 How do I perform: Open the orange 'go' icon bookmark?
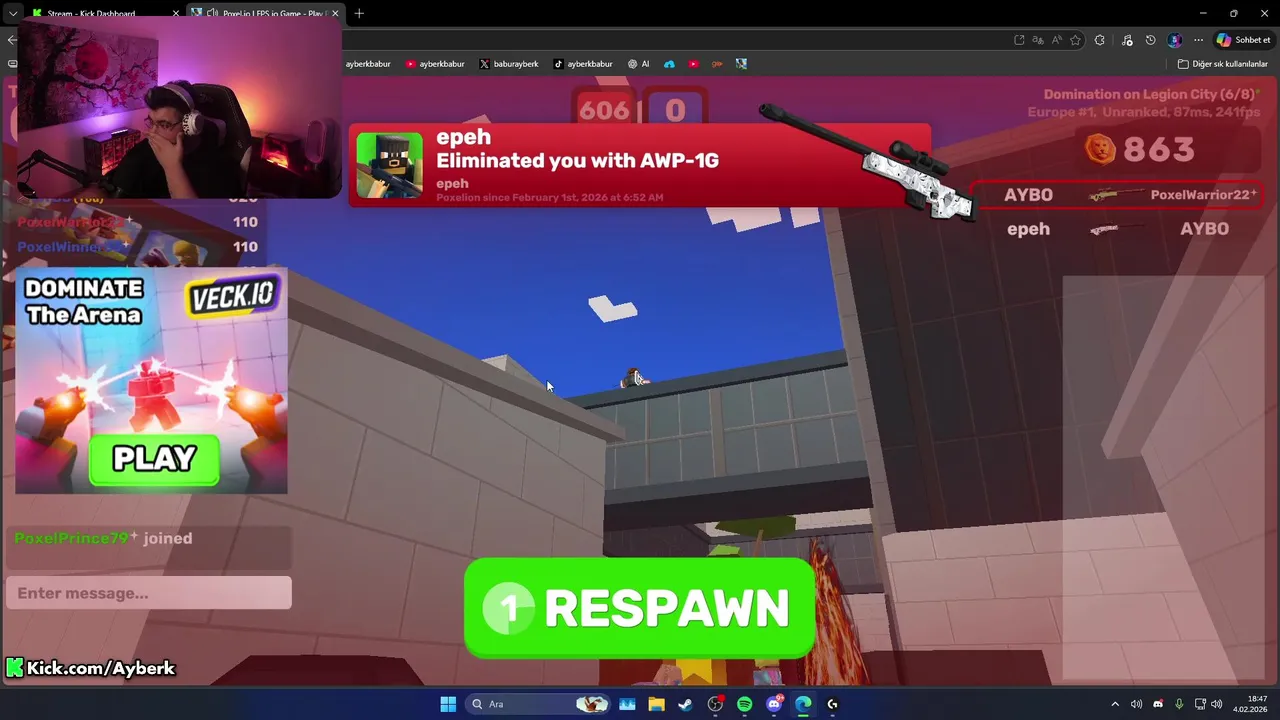click(717, 64)
